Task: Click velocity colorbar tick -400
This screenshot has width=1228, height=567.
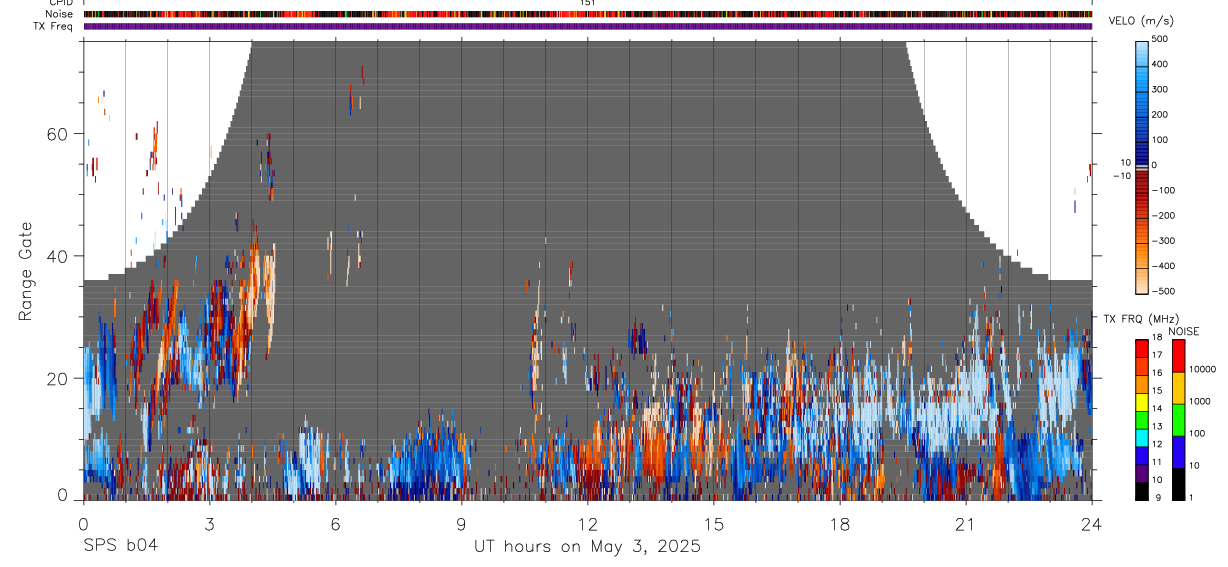Action: click(x=1165, y=266)
